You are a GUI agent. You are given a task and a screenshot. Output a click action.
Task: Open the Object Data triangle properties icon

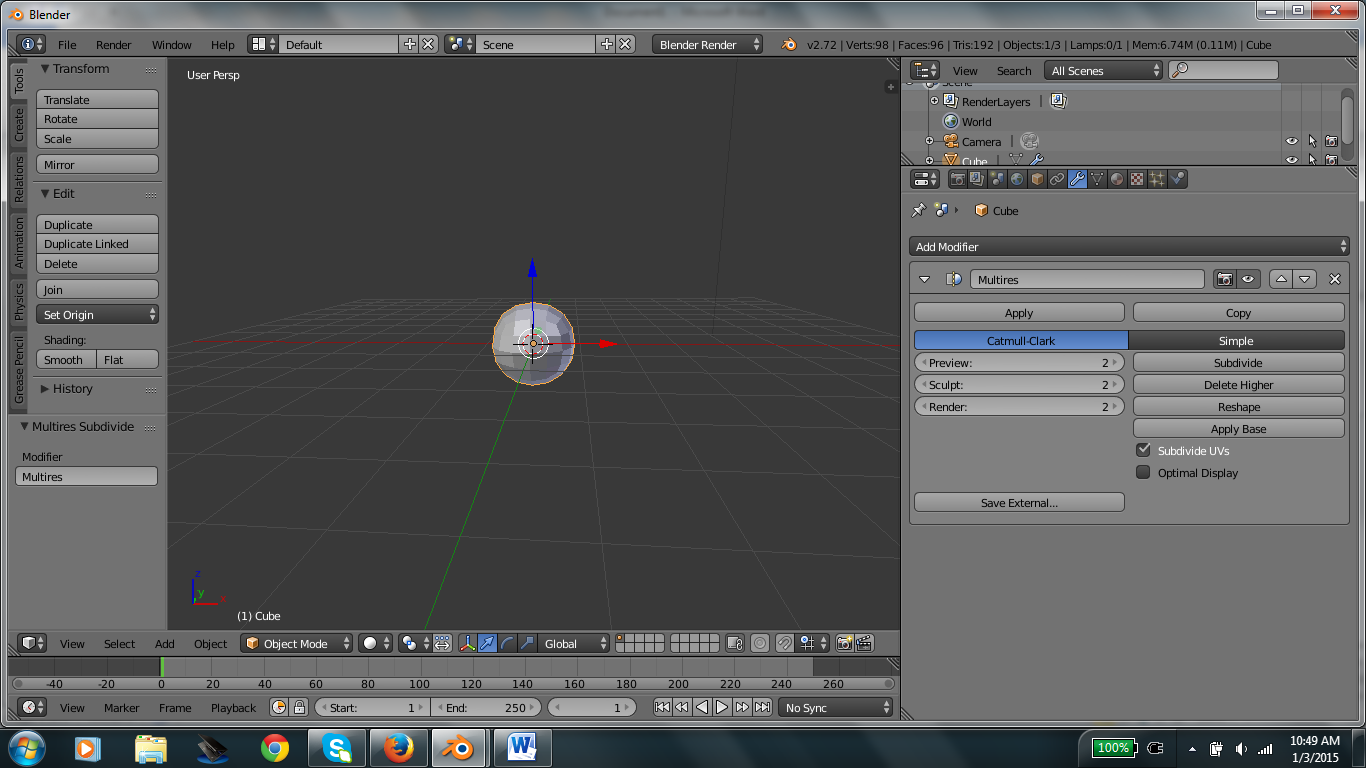click(1097, 179)
